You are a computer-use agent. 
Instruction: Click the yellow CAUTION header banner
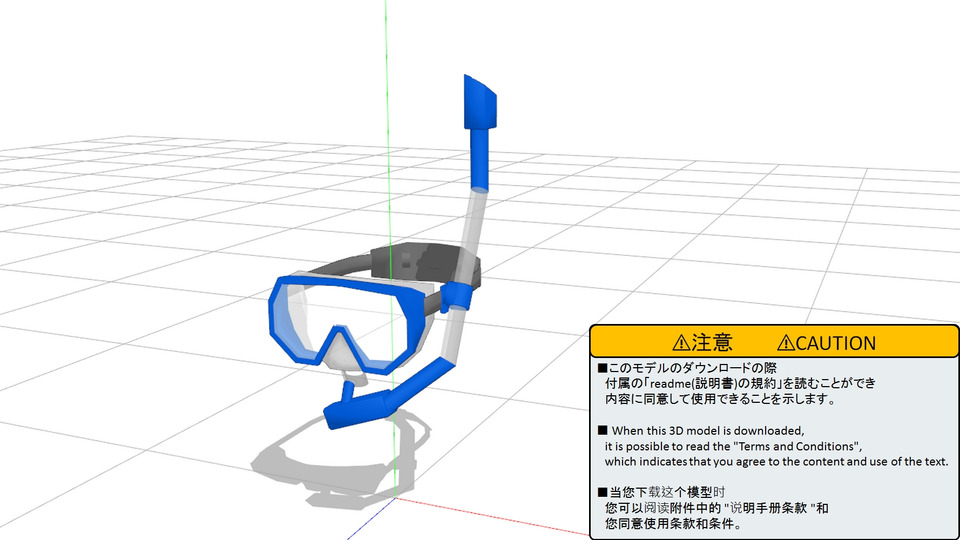coord(774,342)
